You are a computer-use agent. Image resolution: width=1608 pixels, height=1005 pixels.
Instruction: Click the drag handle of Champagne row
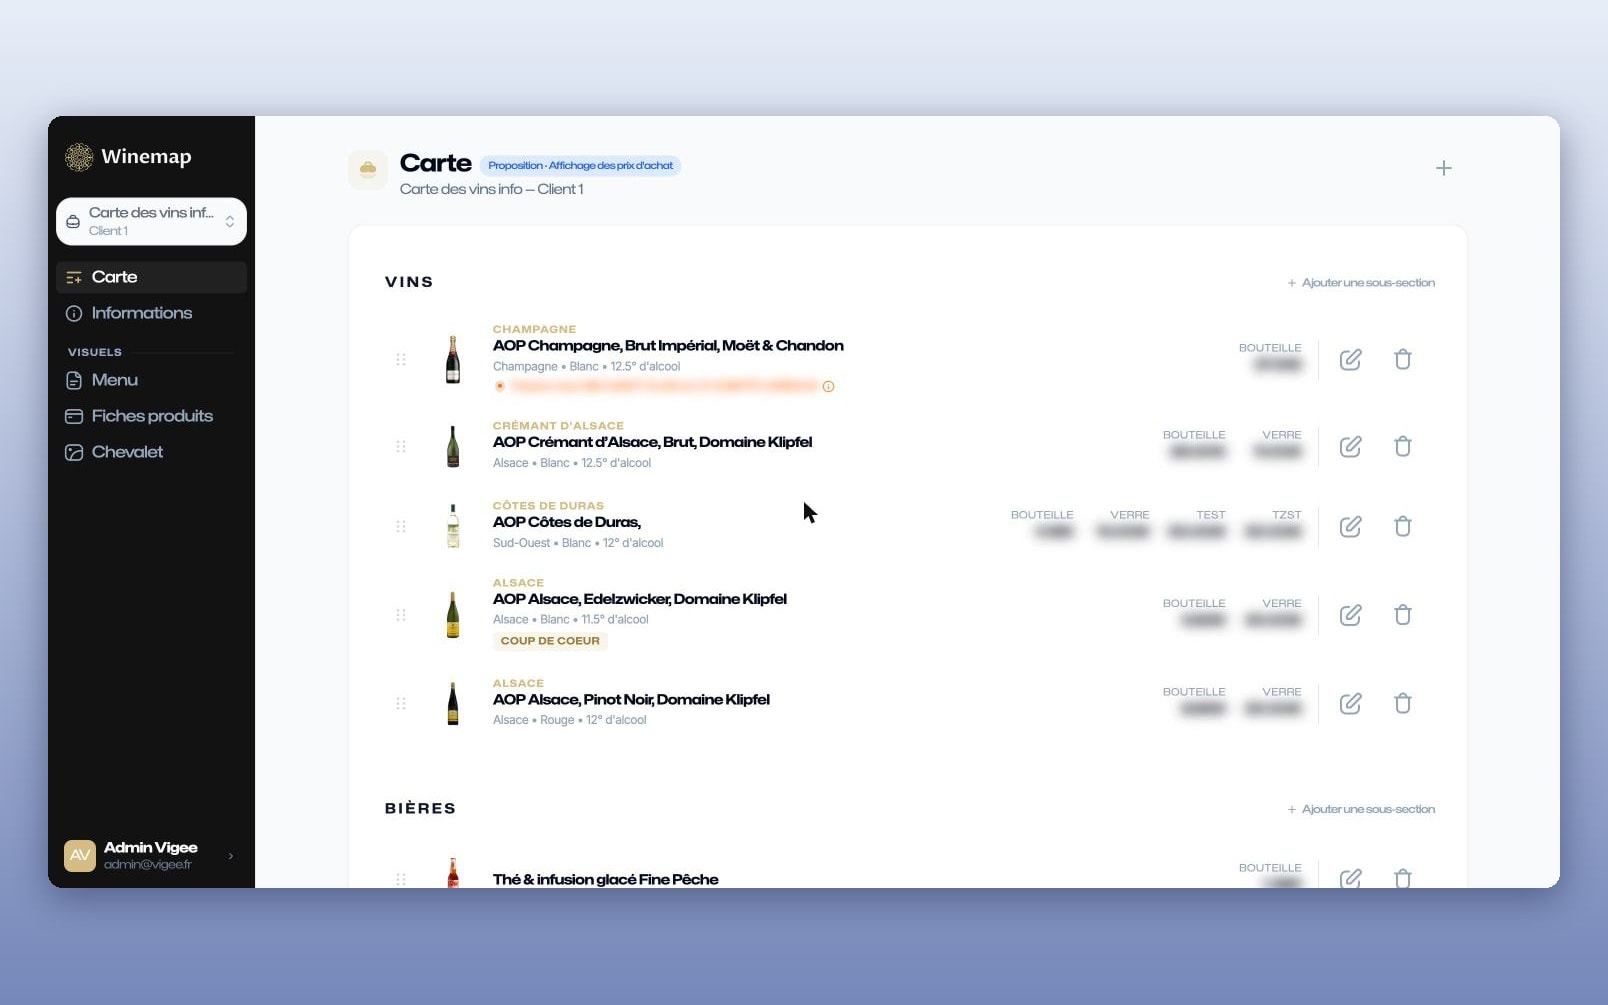(401, 359)
